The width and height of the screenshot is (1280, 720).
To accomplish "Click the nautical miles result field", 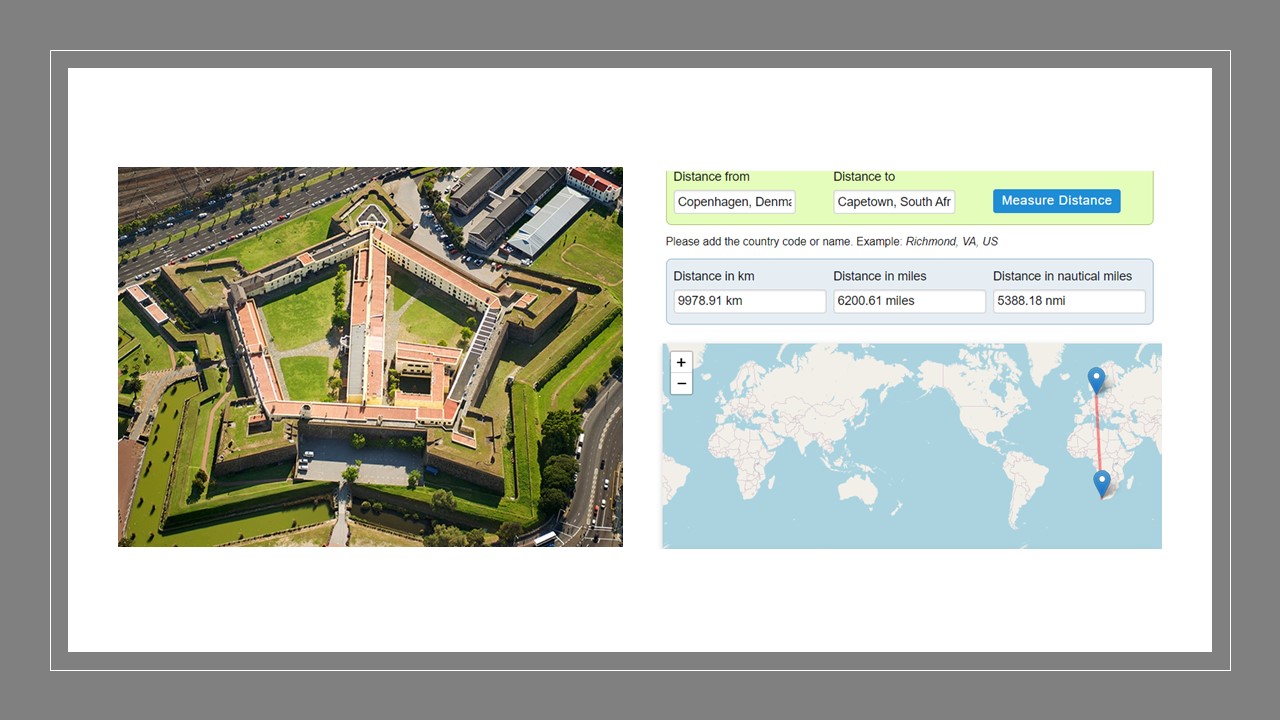I will [x=1068, y=301].
